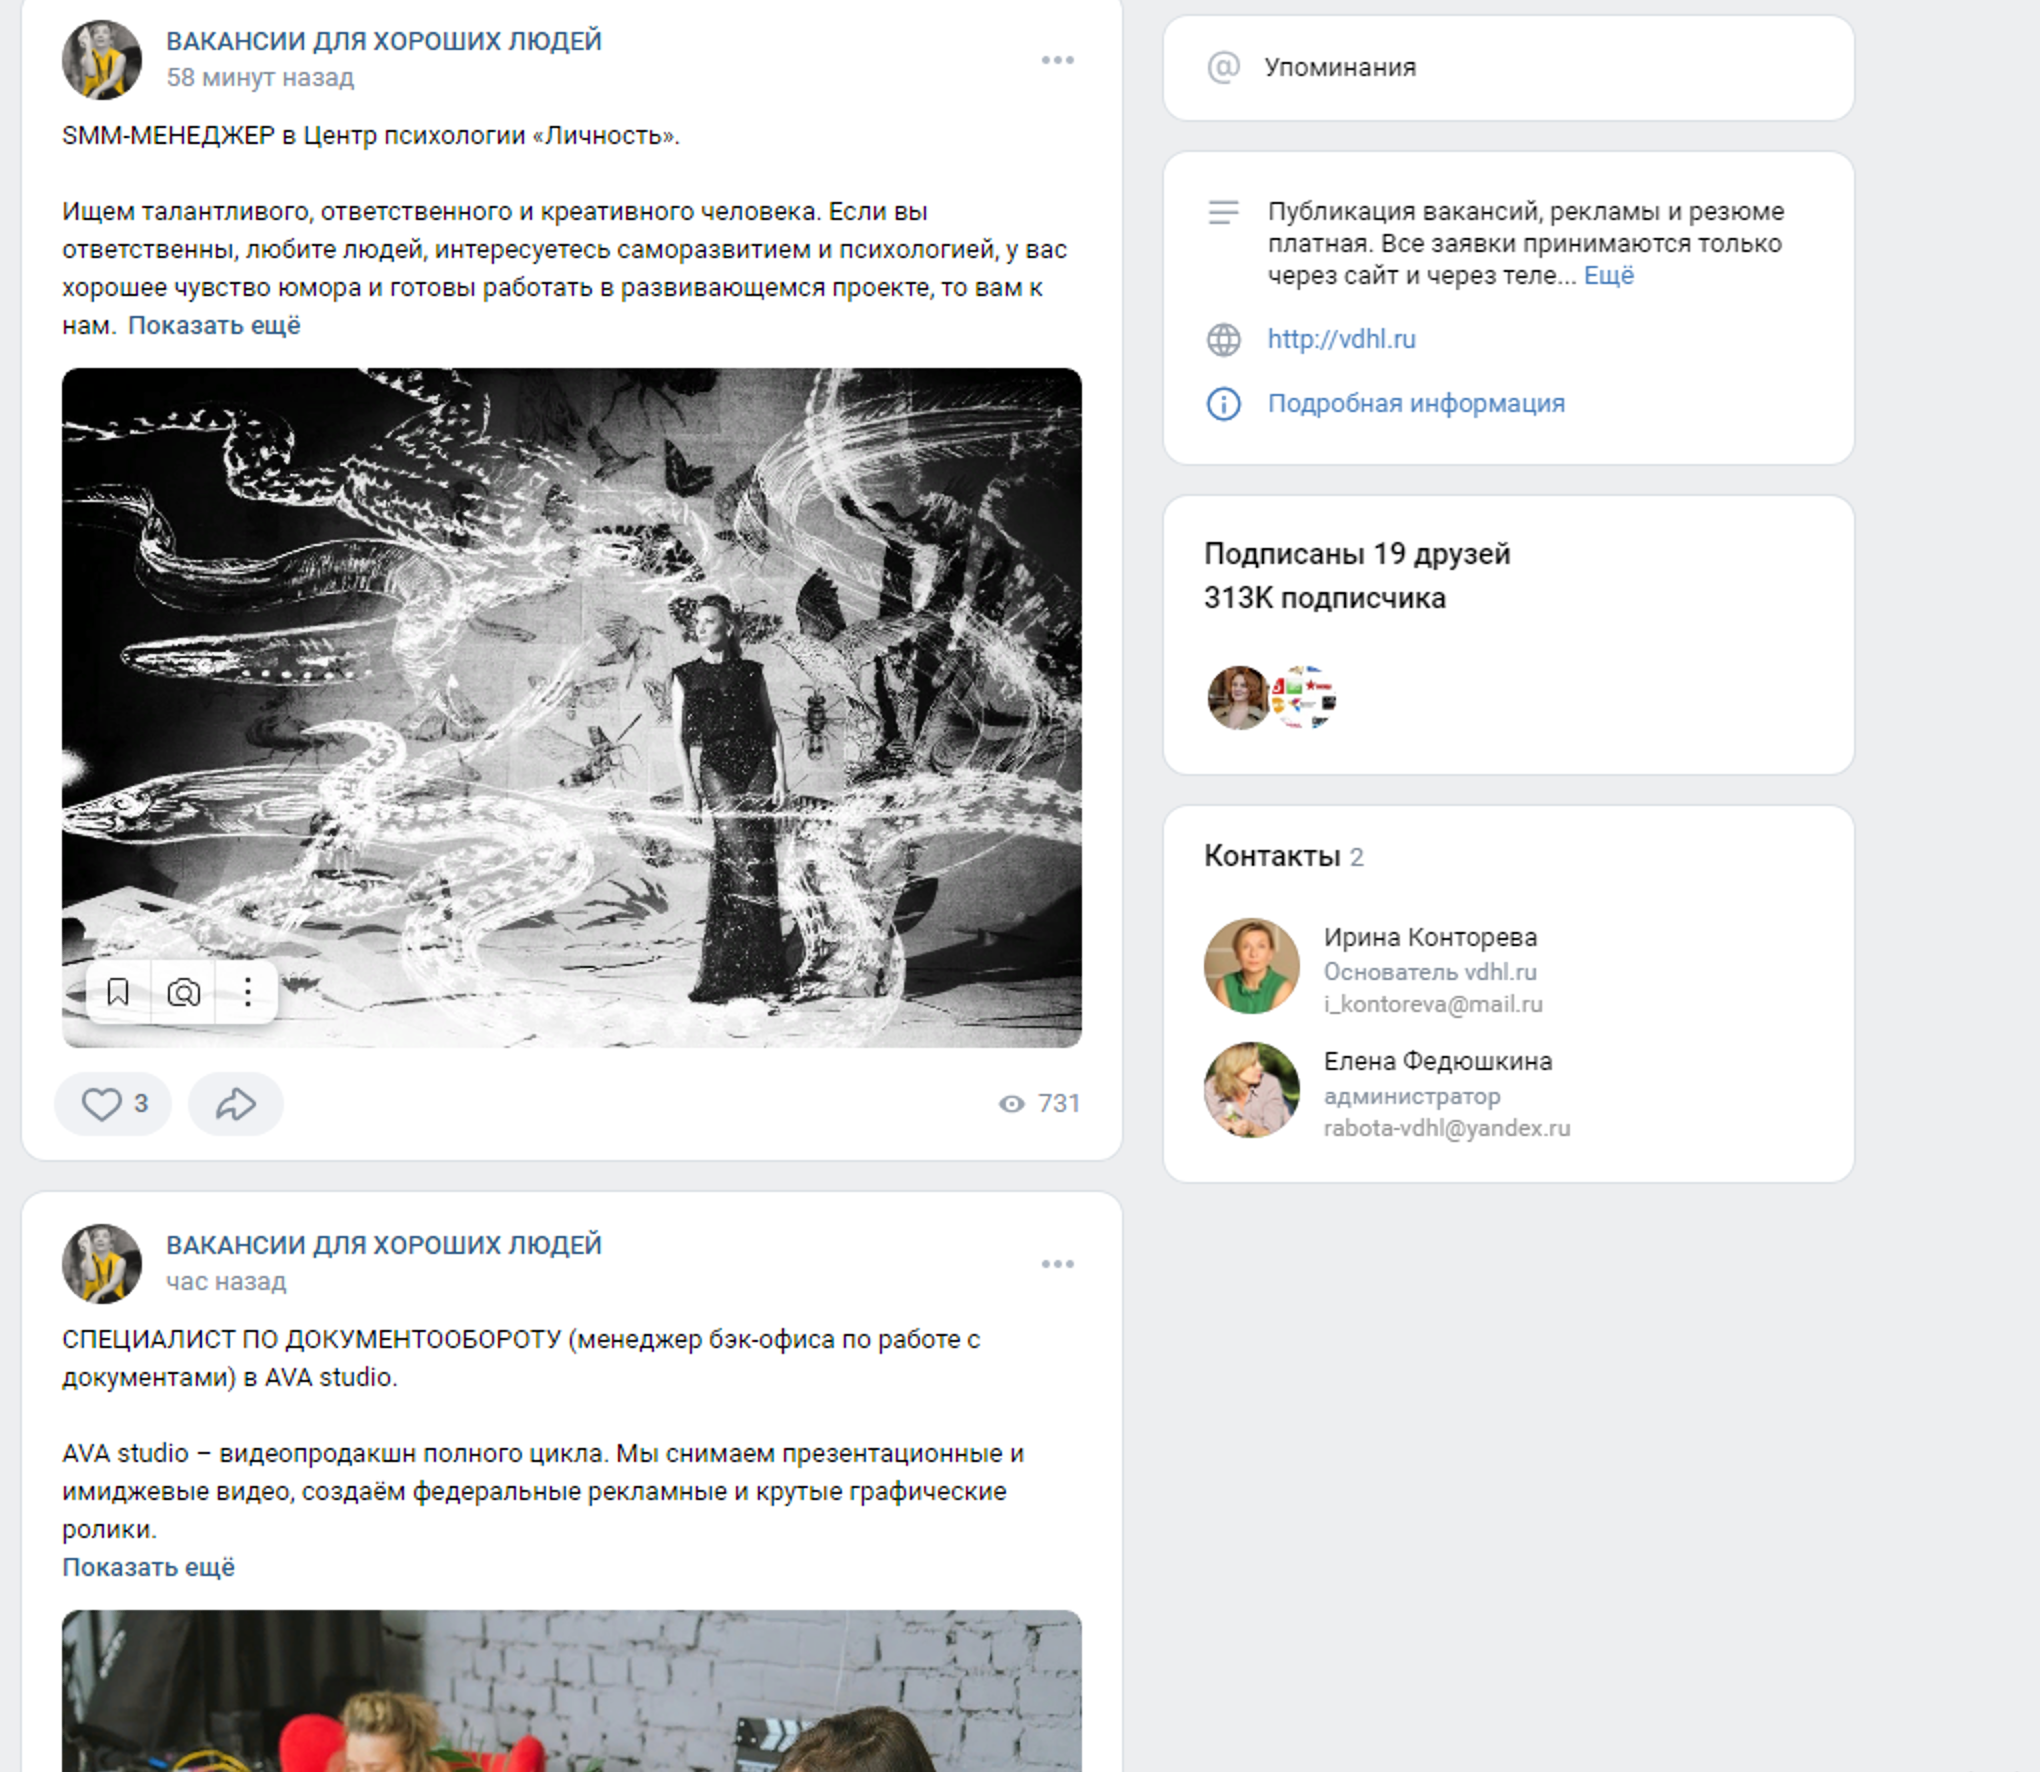The width and height of the screenshot is (2040, 1772).
Task: Expand AVA studio post via Показать ещё
Action: (149, 1568)
